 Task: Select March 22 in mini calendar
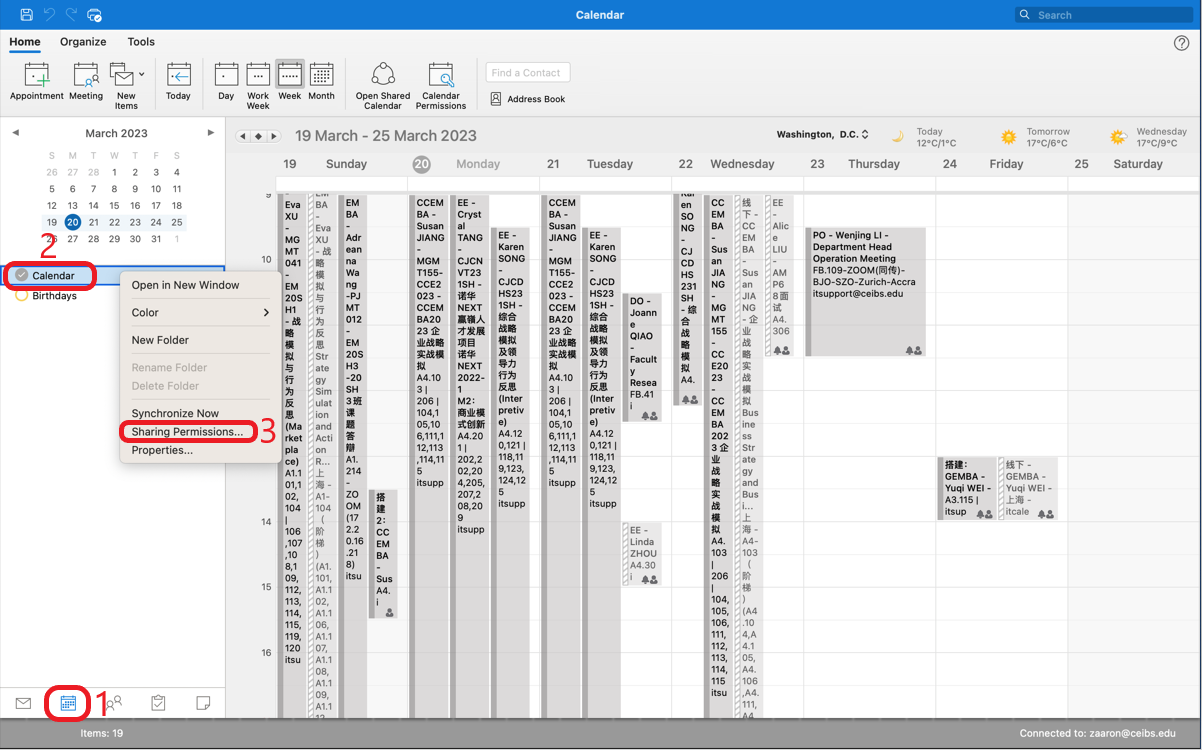[x=114, y=222]
